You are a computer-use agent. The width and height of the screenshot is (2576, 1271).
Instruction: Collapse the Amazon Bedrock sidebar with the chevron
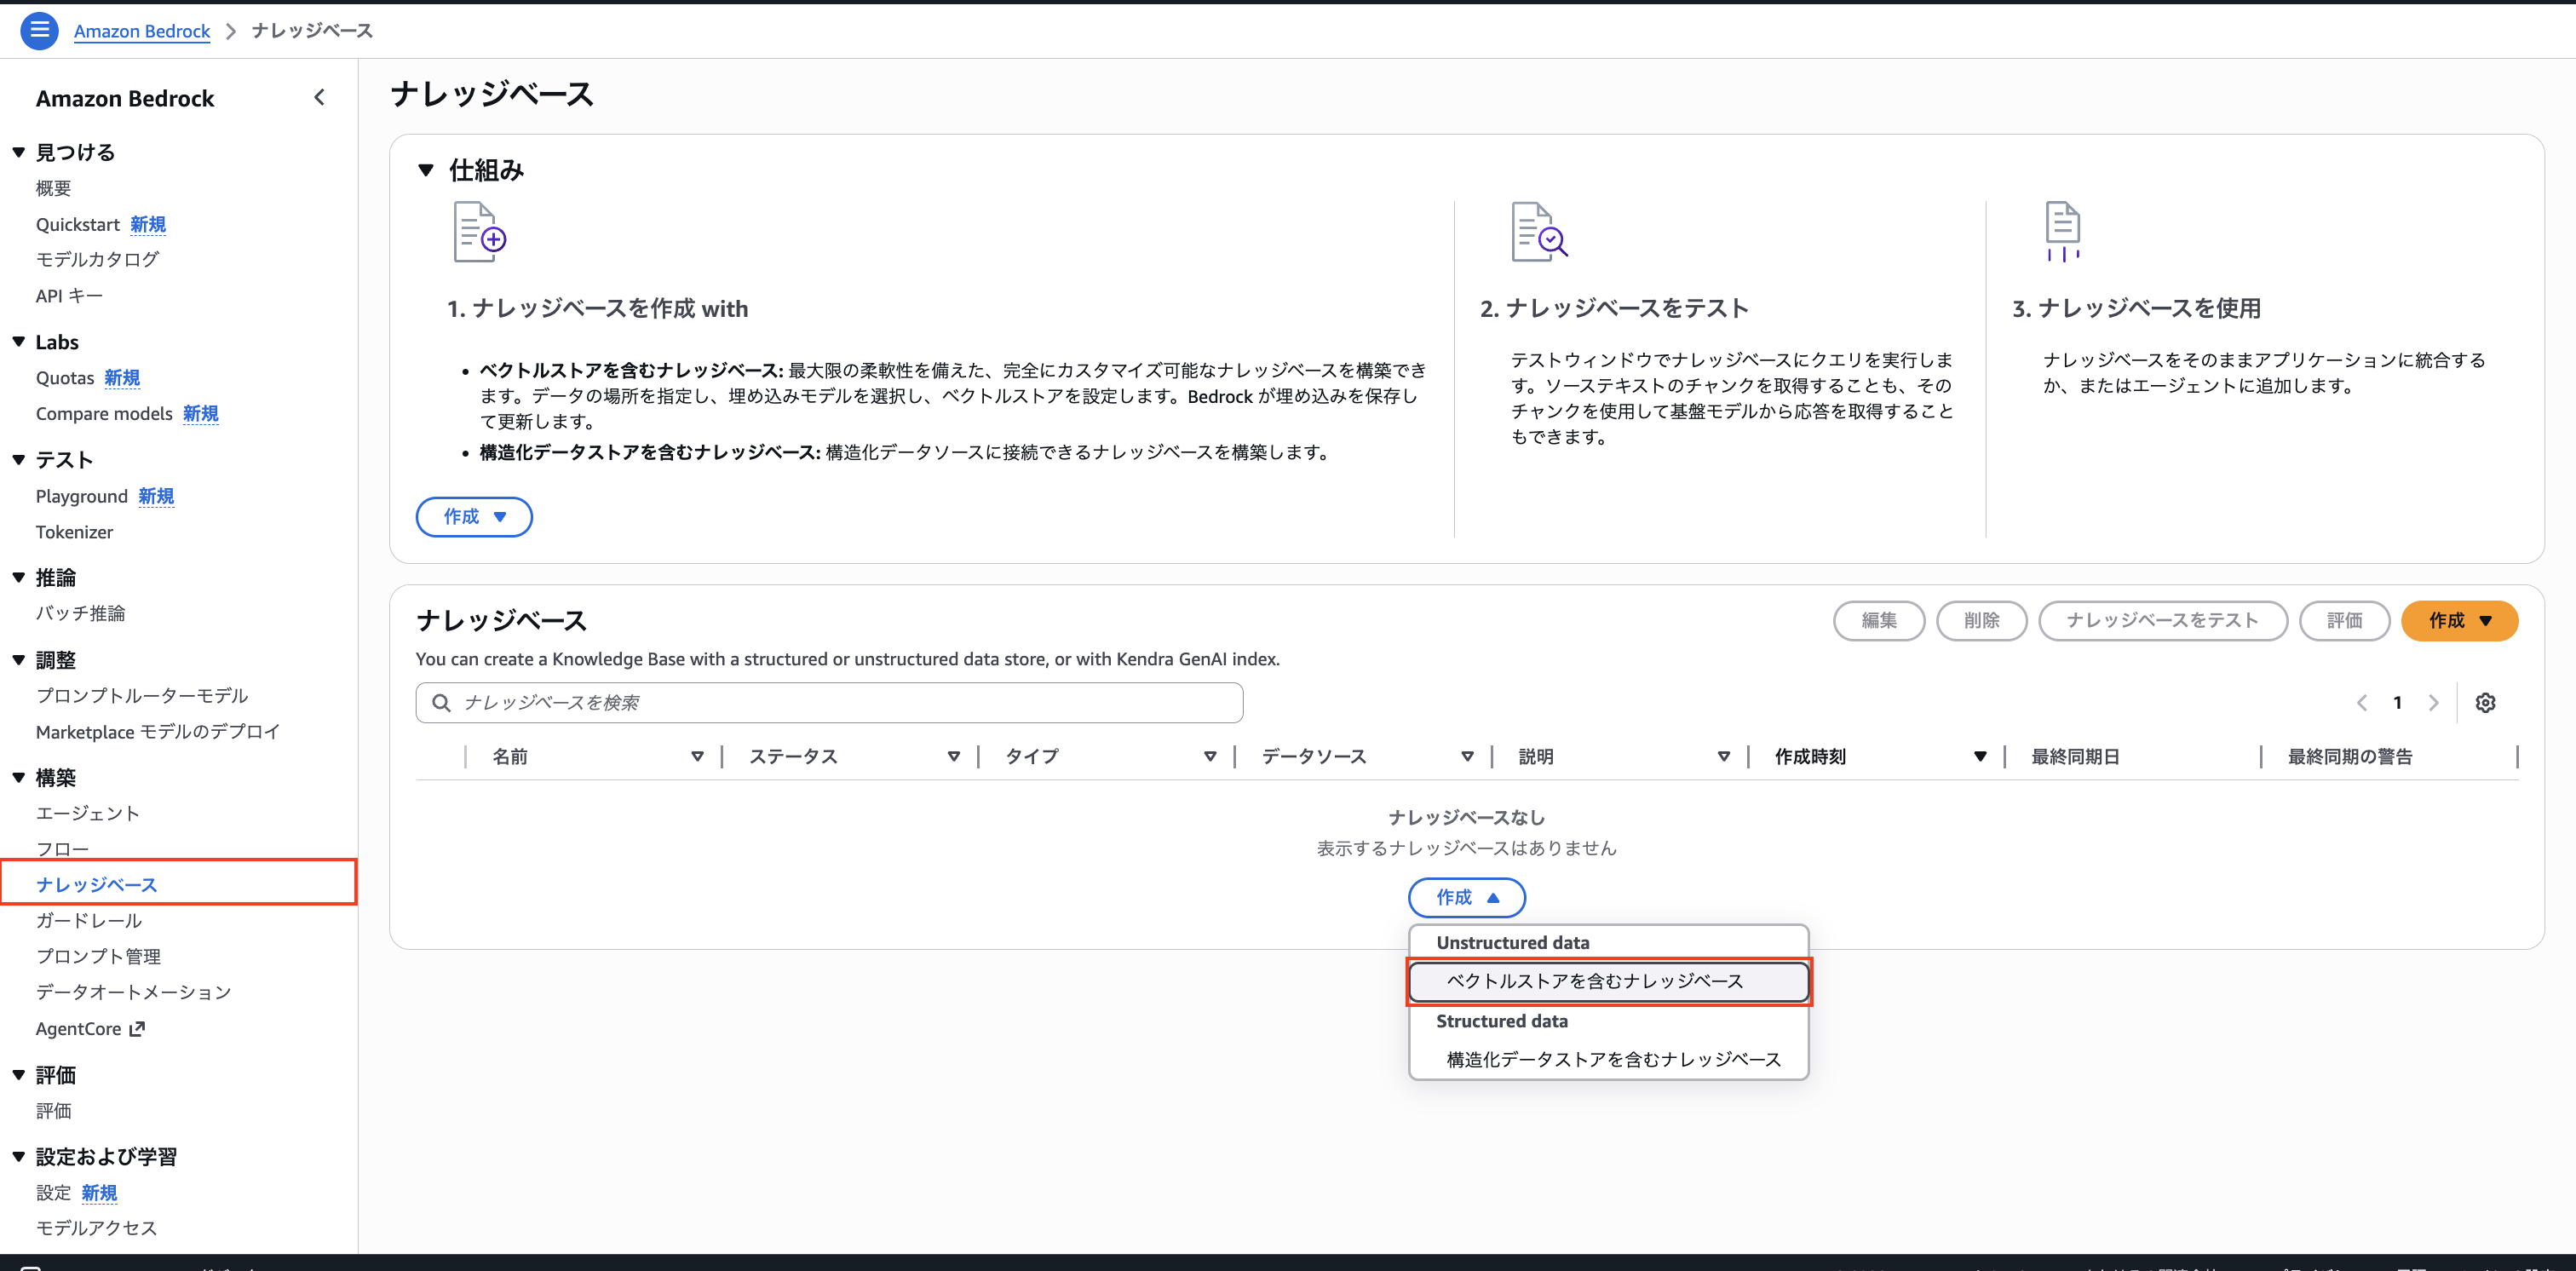[x=320, y=97]
